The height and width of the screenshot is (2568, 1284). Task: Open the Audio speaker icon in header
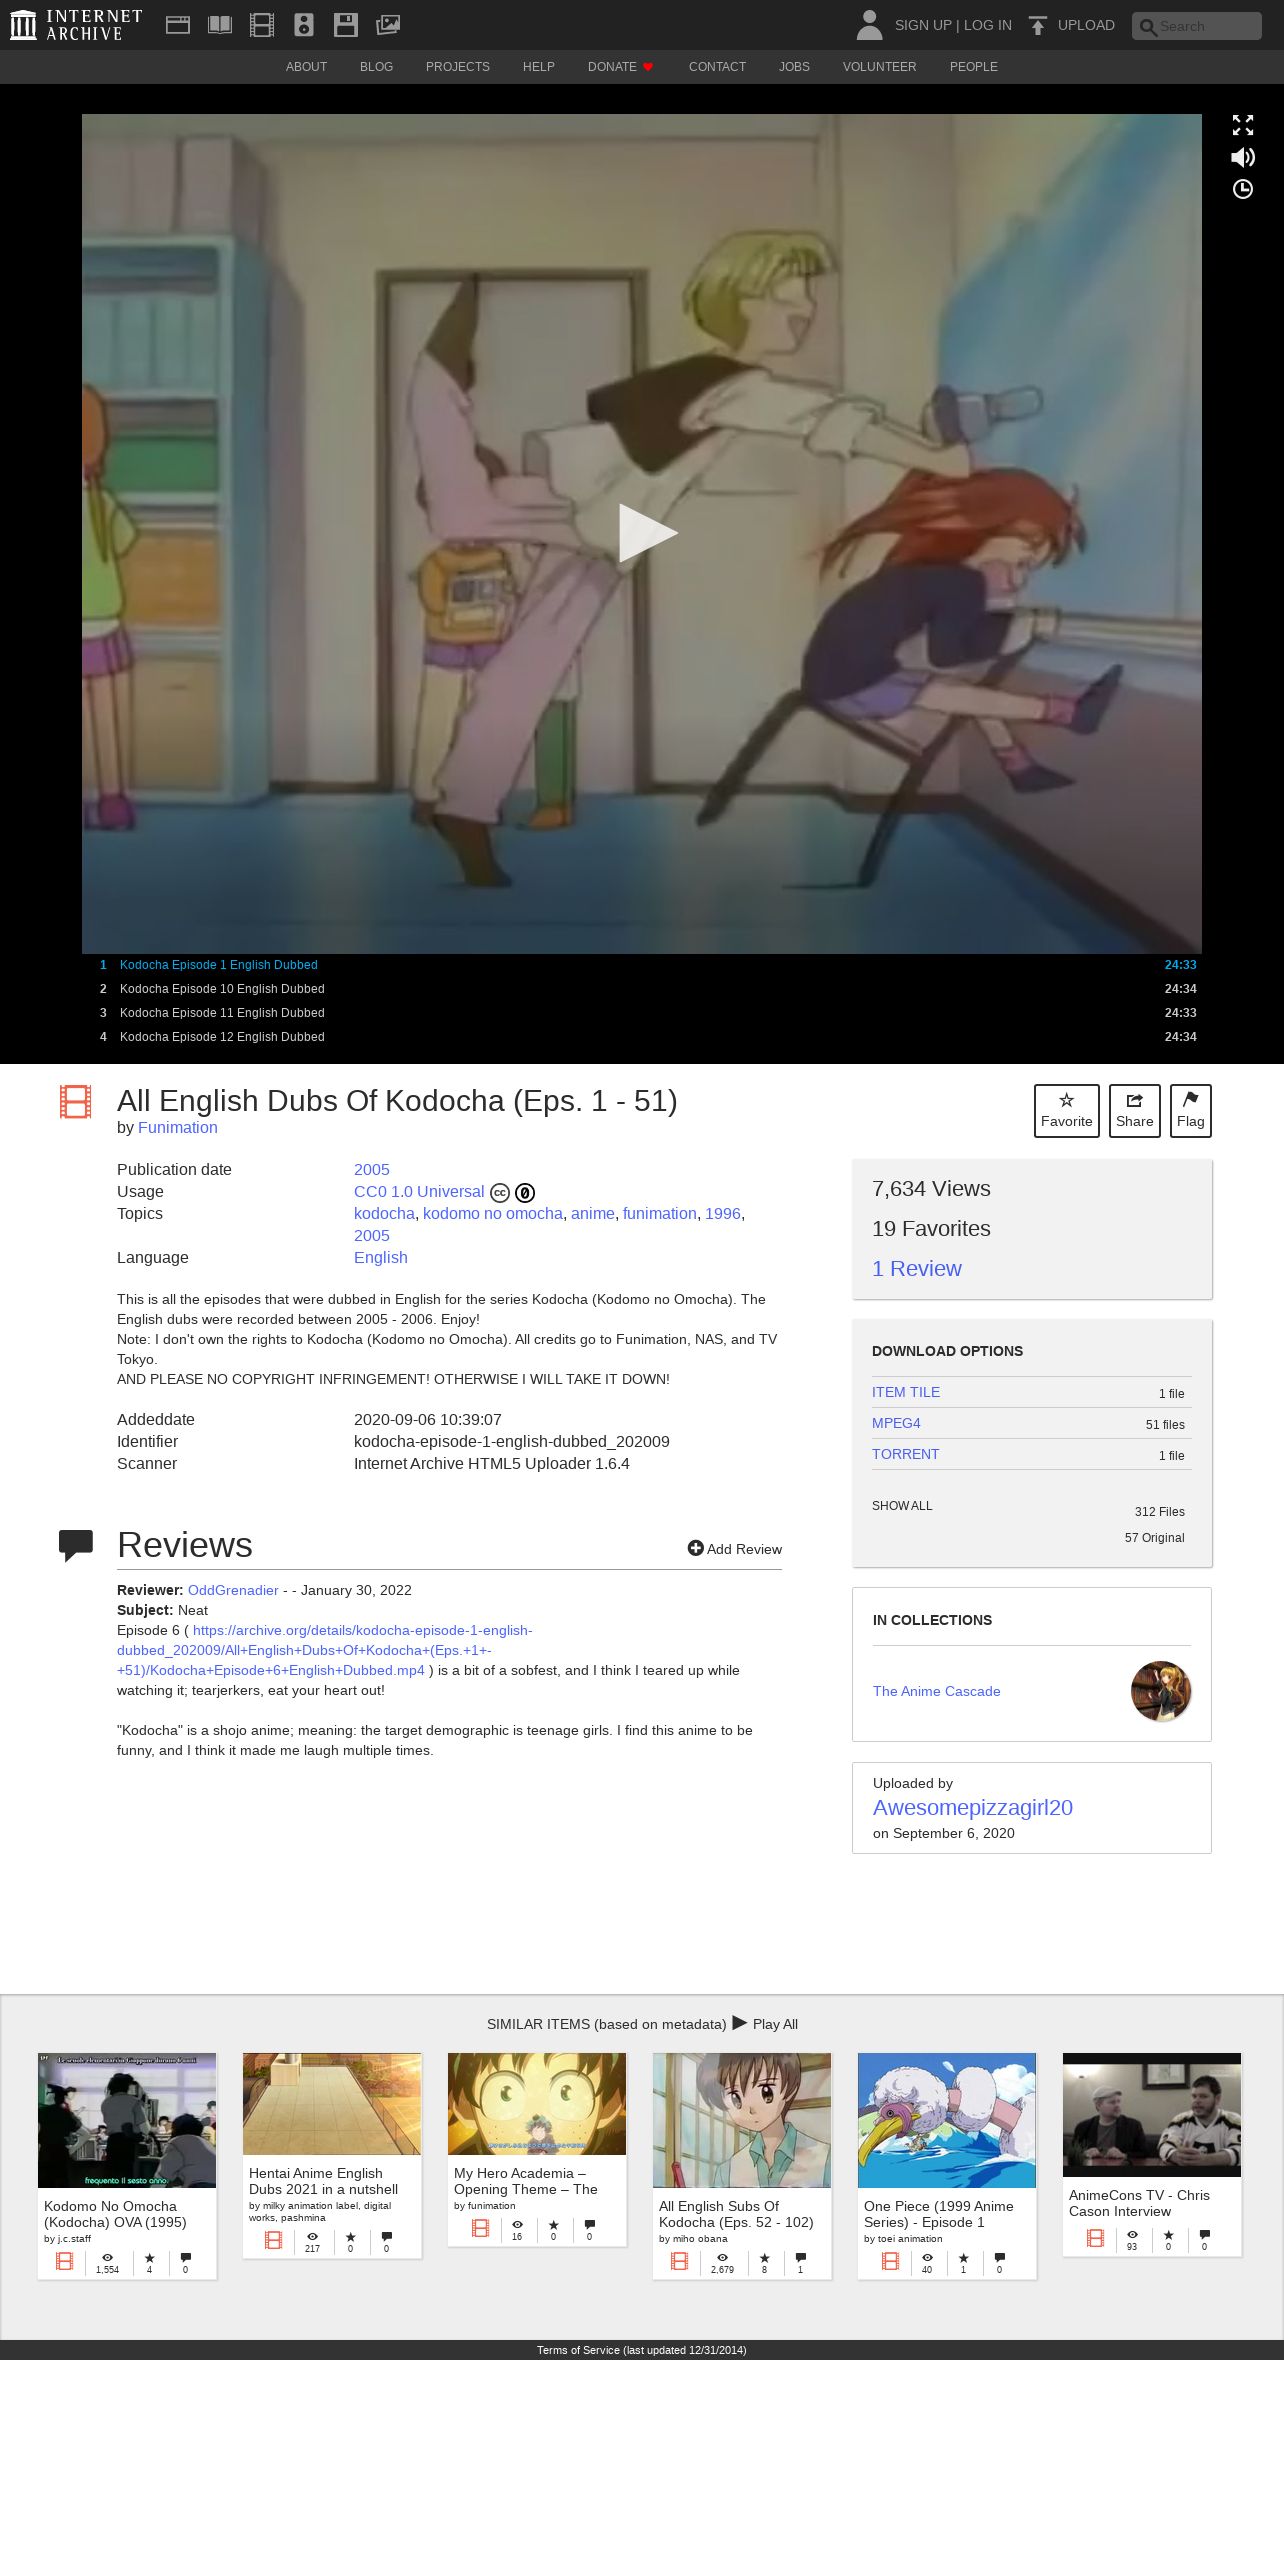coord(304,25)
